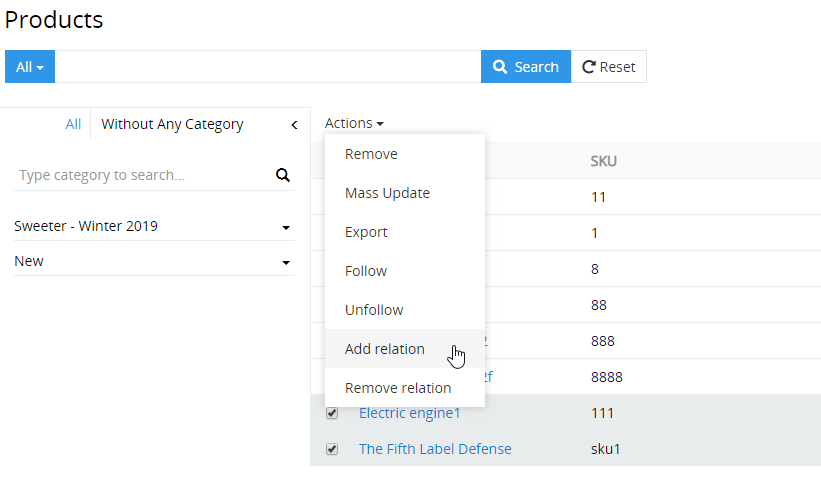Viewport: 821px width, 480px height.
Task: Uncheck the Electric engine1 checkbox
Action: tap(332, 413)
